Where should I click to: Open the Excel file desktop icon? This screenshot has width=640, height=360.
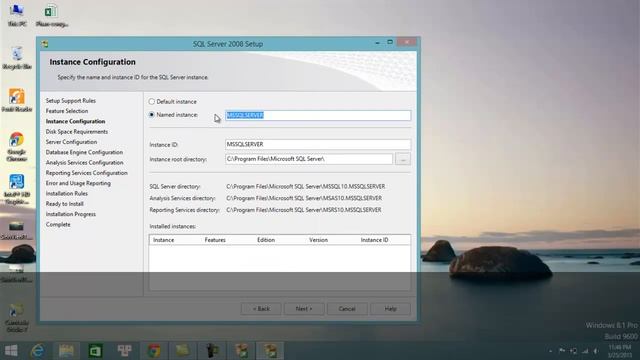(x=51, y=16)
